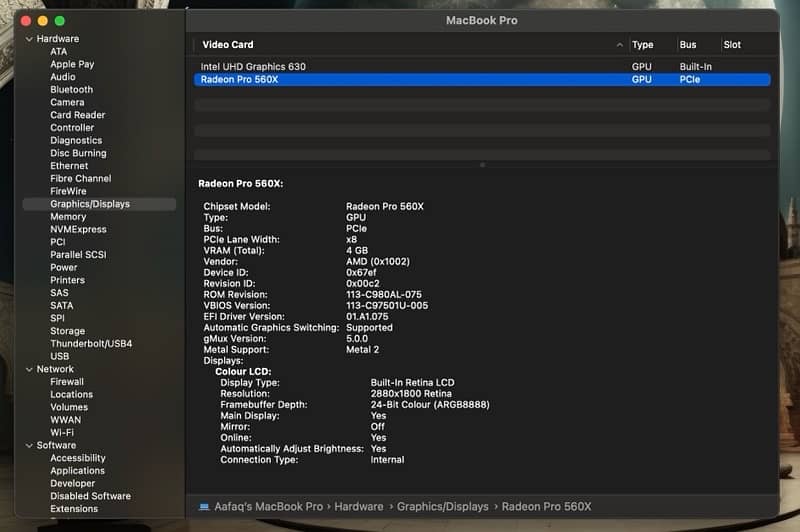Screen dimensions: 800x532
Task: Click the split-pane divider handle dot
Action: pyautogui.click(x=482, y=165)
